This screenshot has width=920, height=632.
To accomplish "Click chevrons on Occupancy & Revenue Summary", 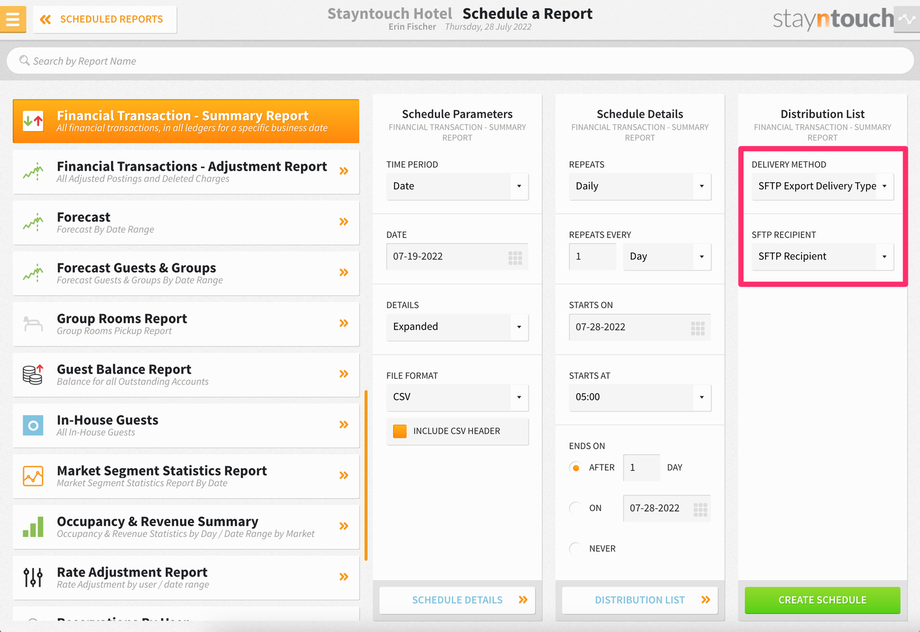I will click(344, 526).
